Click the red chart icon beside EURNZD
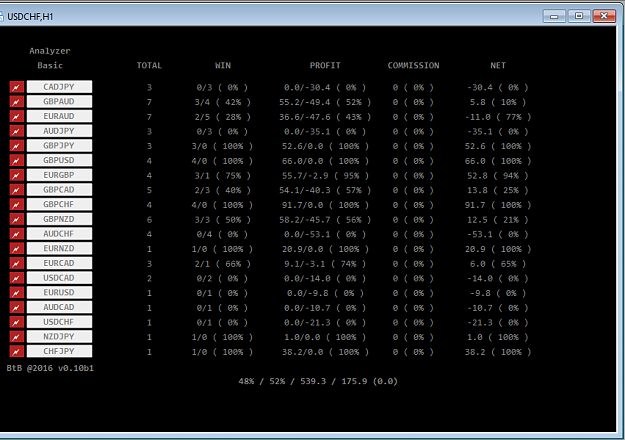625x440 pixels. [17, 248]
